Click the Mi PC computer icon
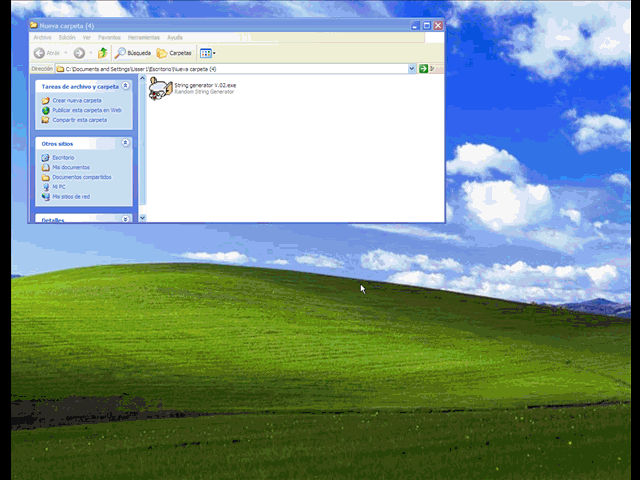 pos(45,187)
